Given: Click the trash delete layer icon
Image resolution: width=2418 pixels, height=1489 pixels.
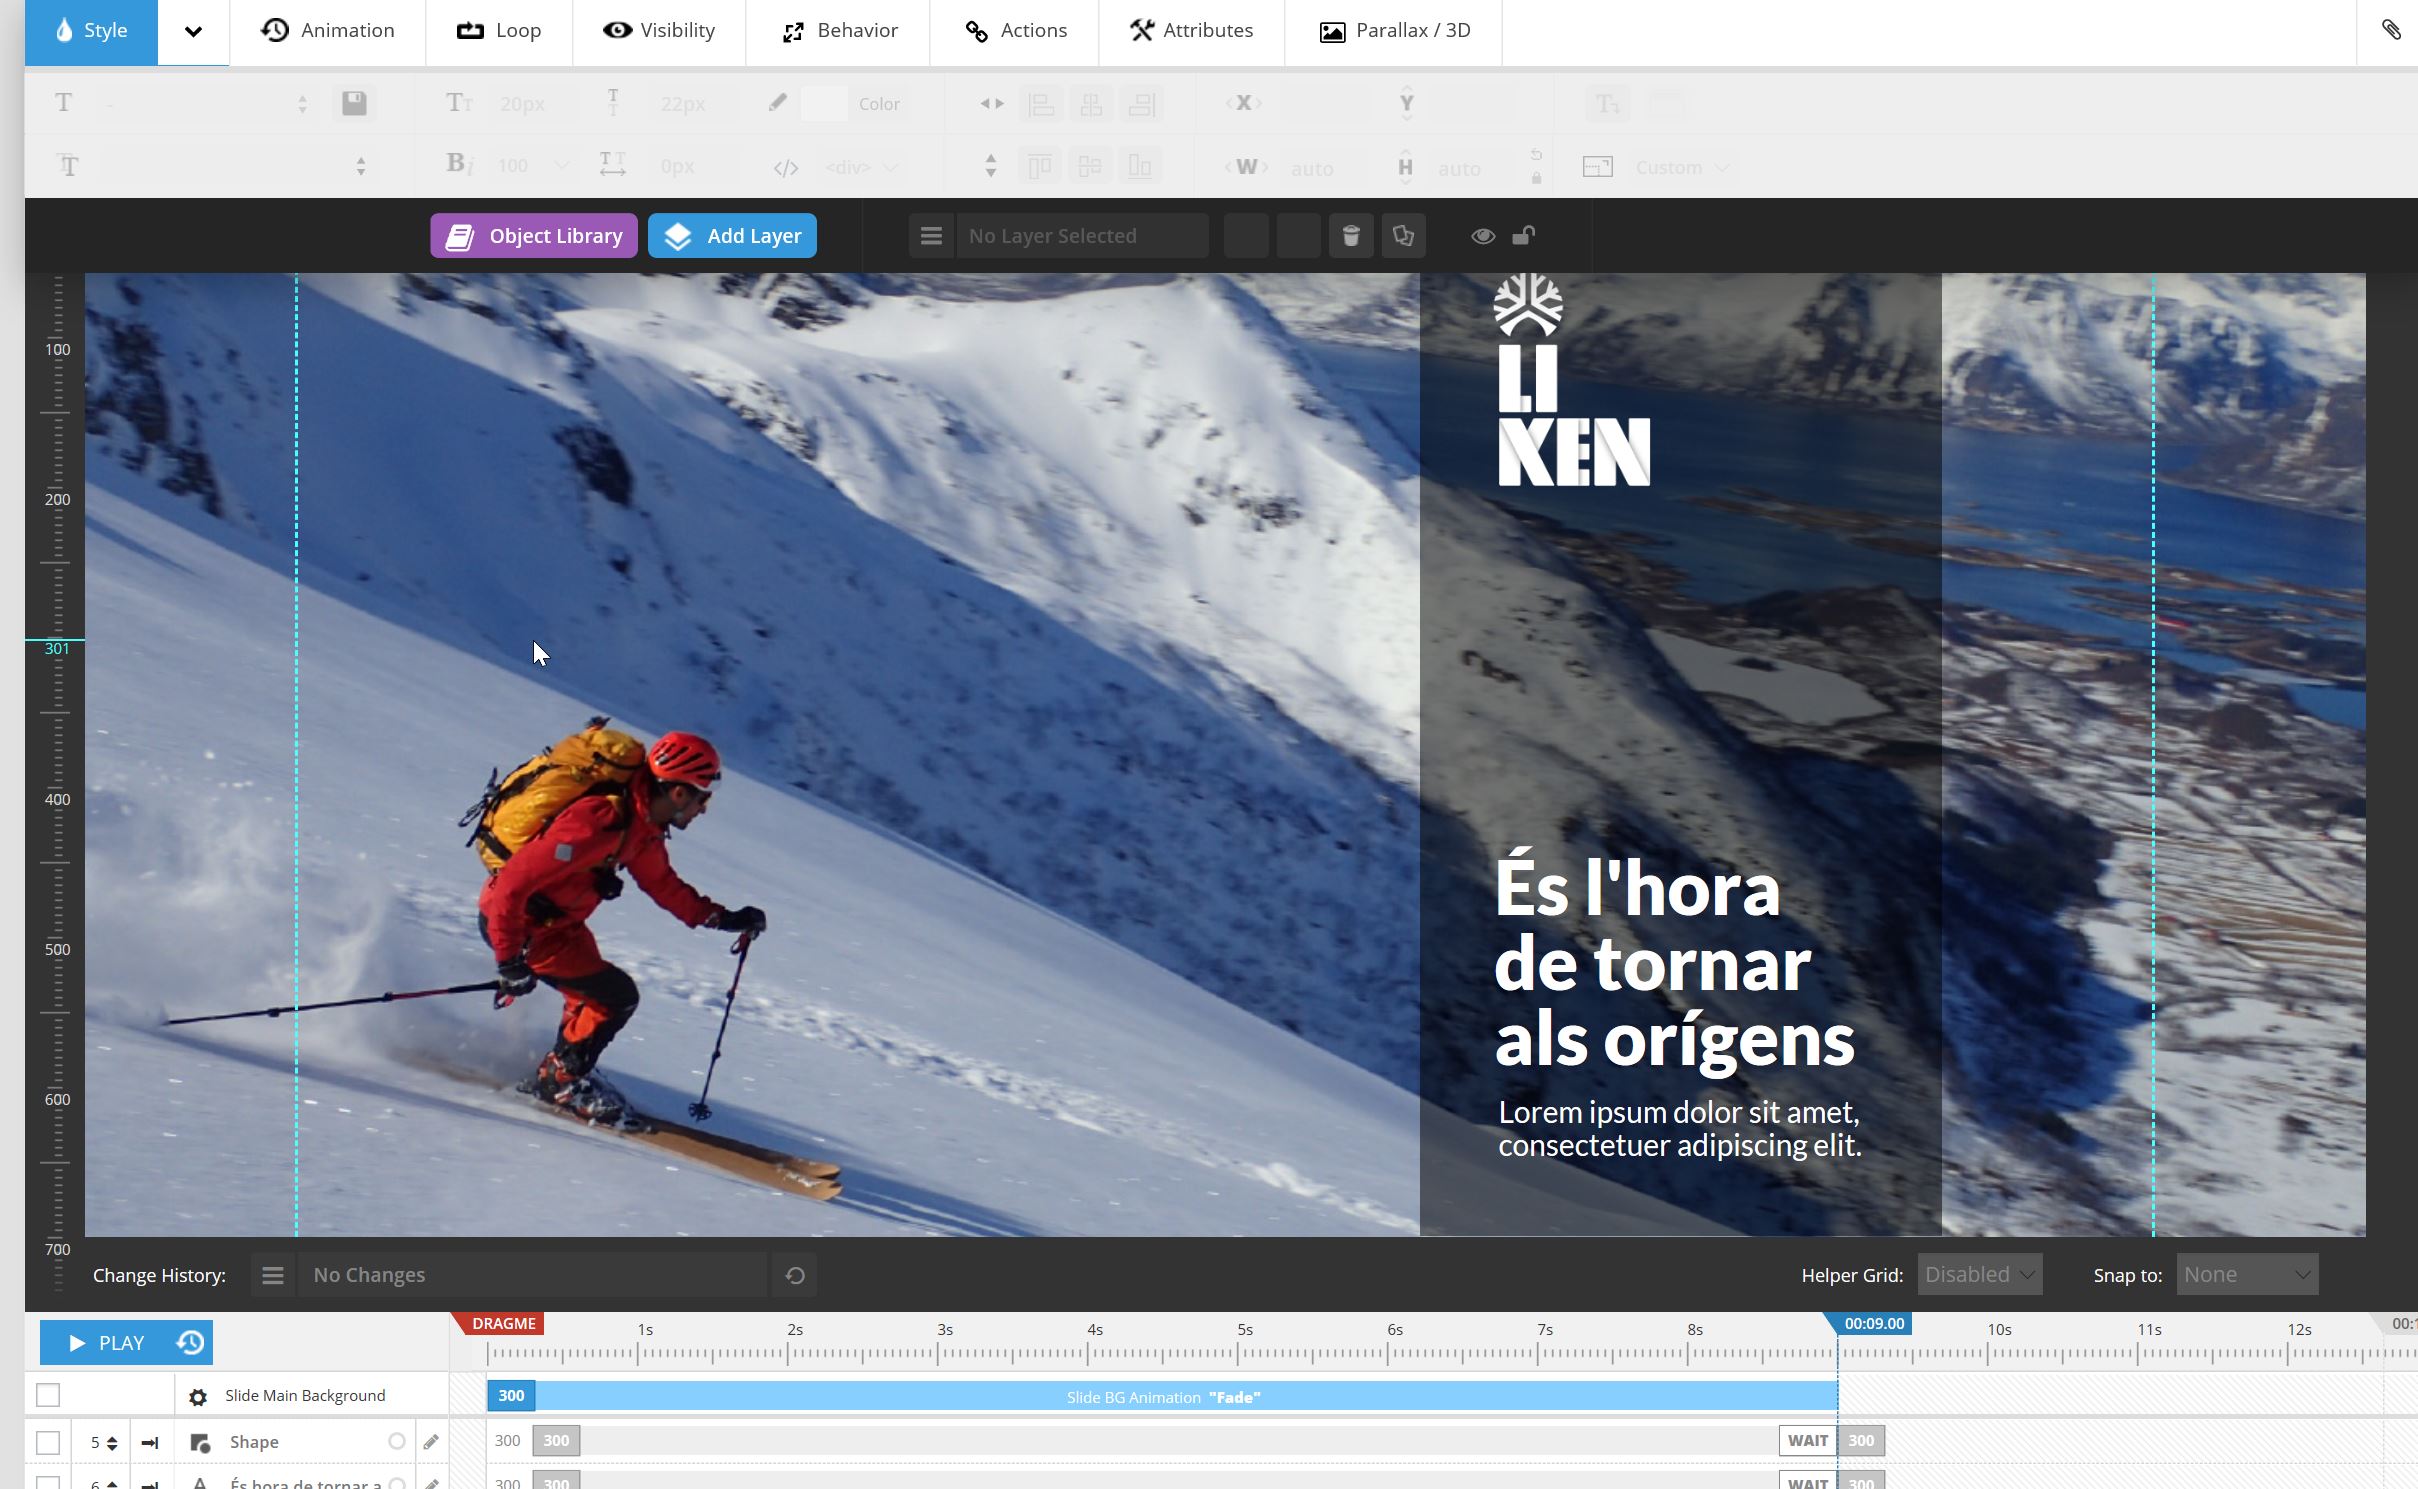Looking at the screenshot, I should pos(1350,236).
